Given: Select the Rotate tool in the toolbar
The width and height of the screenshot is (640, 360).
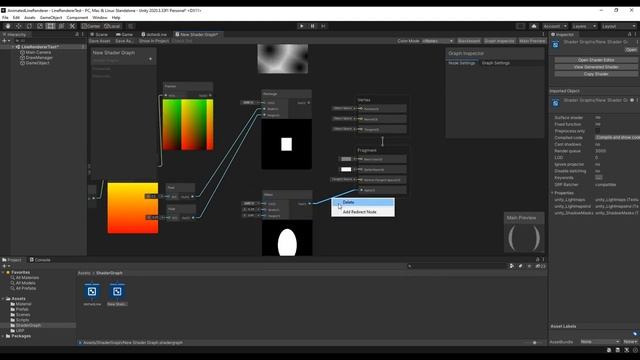Looking at the screenshot, I should click(x=29, y=26).
